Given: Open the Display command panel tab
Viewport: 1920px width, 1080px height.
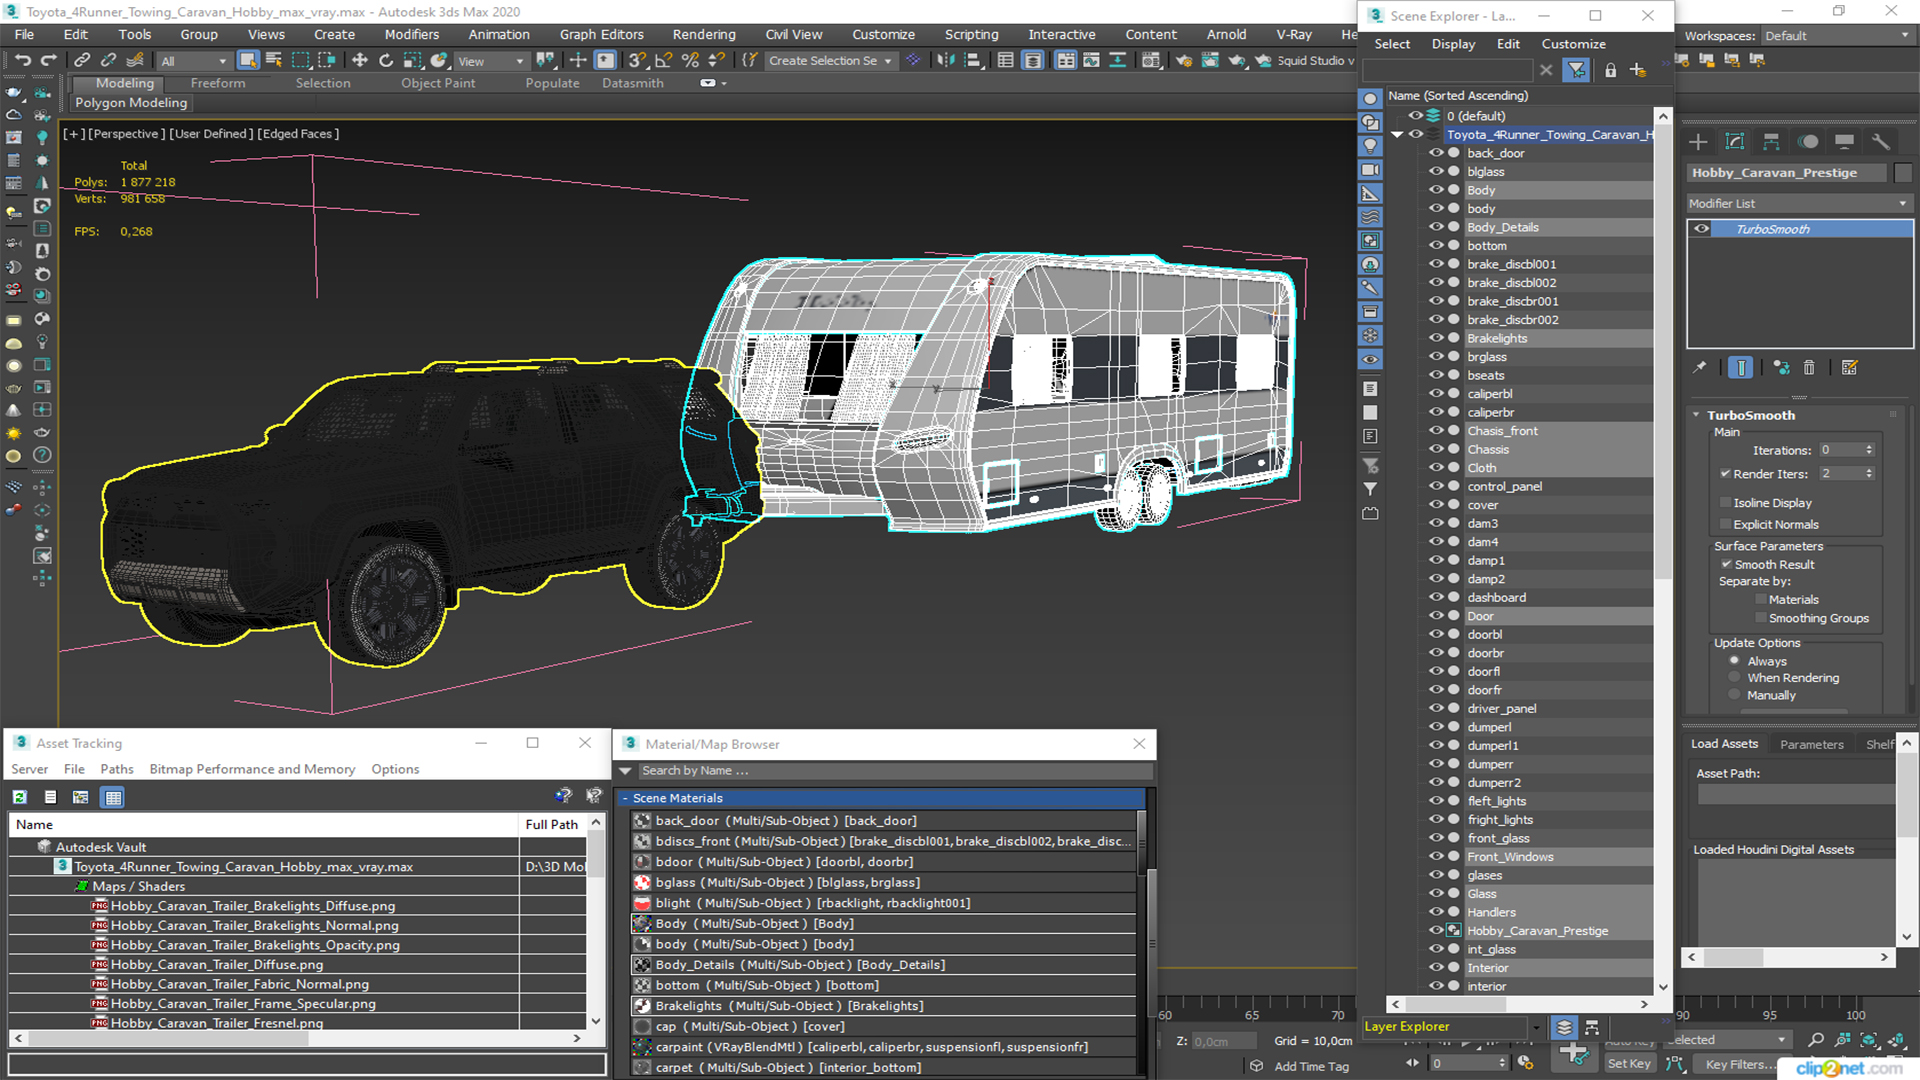Looking at the screenshot, I should point(1845,142).
